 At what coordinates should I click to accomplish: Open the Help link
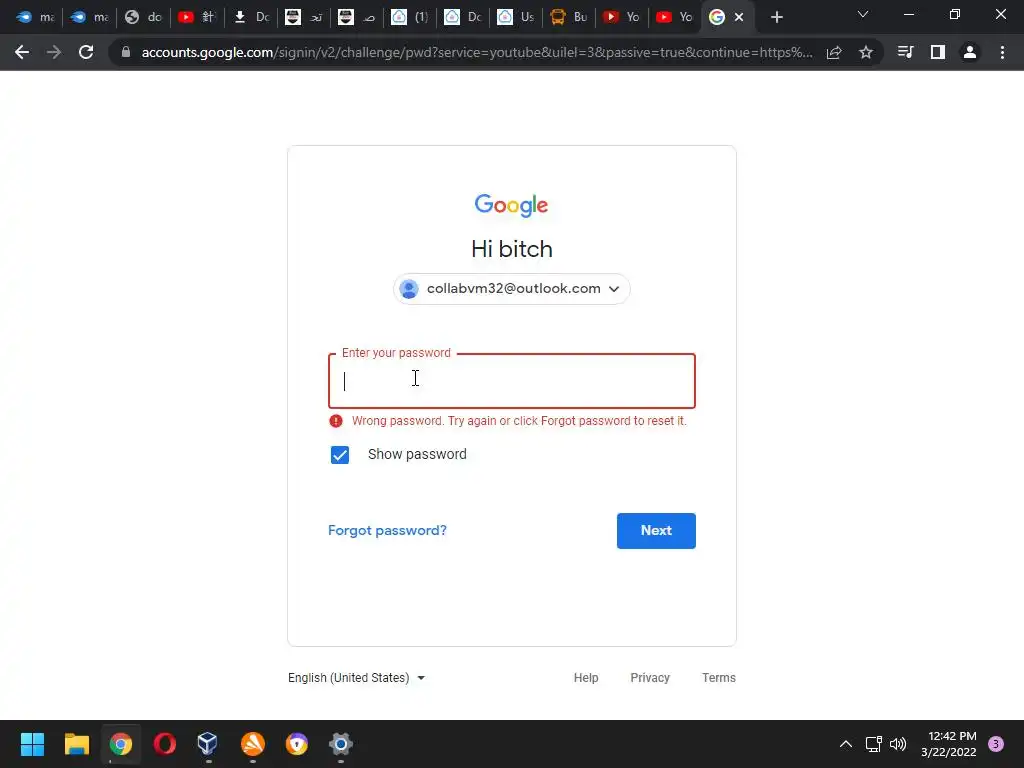586,678
